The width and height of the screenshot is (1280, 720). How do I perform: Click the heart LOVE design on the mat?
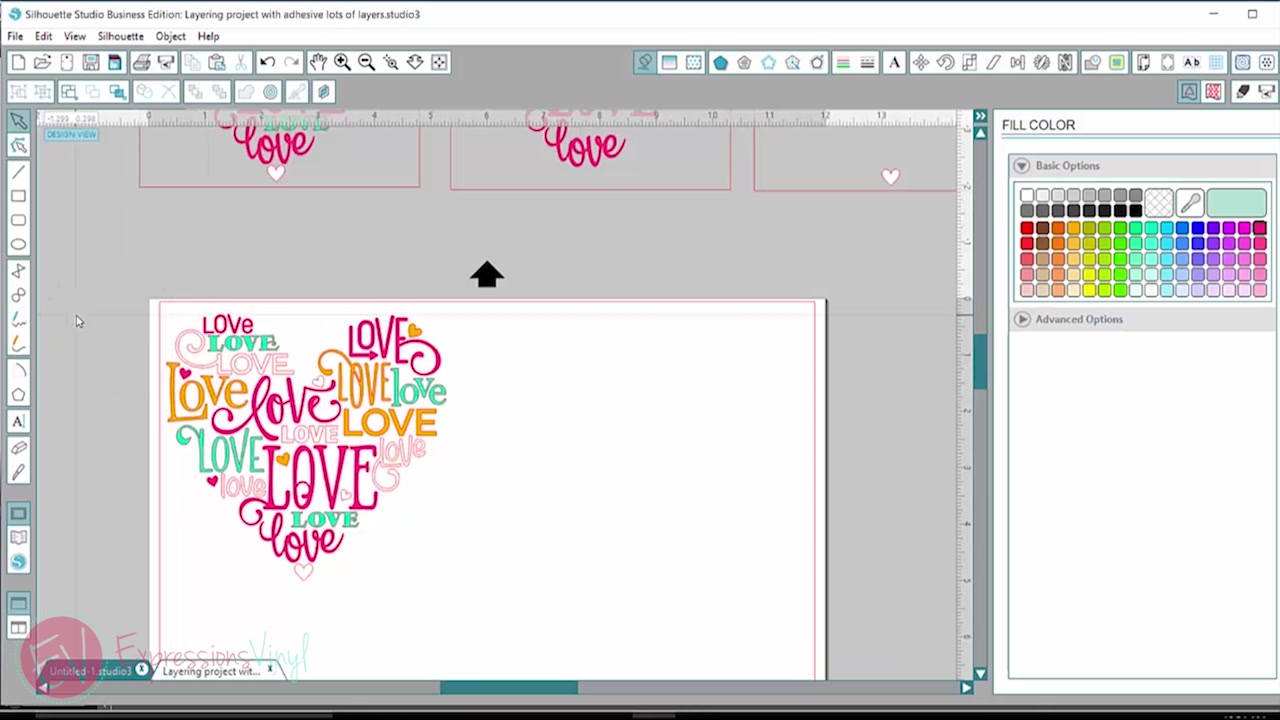tap(307, 446)
